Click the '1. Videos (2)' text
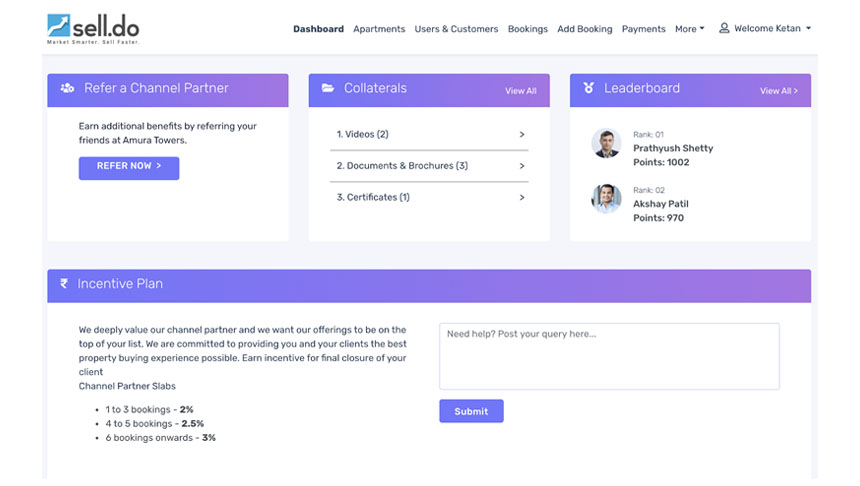The image size is (860, 486). point(363,134)
